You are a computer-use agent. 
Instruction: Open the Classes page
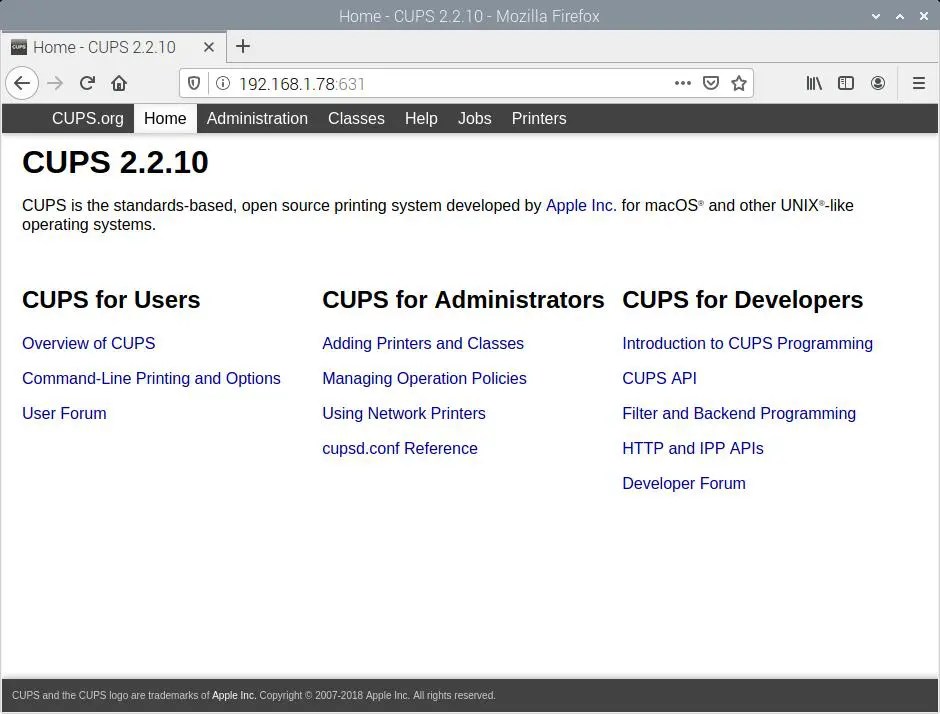click(356, 118)
